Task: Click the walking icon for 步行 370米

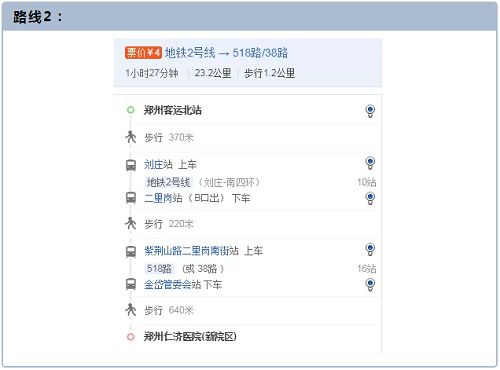Action: click(x=131, y=137)
